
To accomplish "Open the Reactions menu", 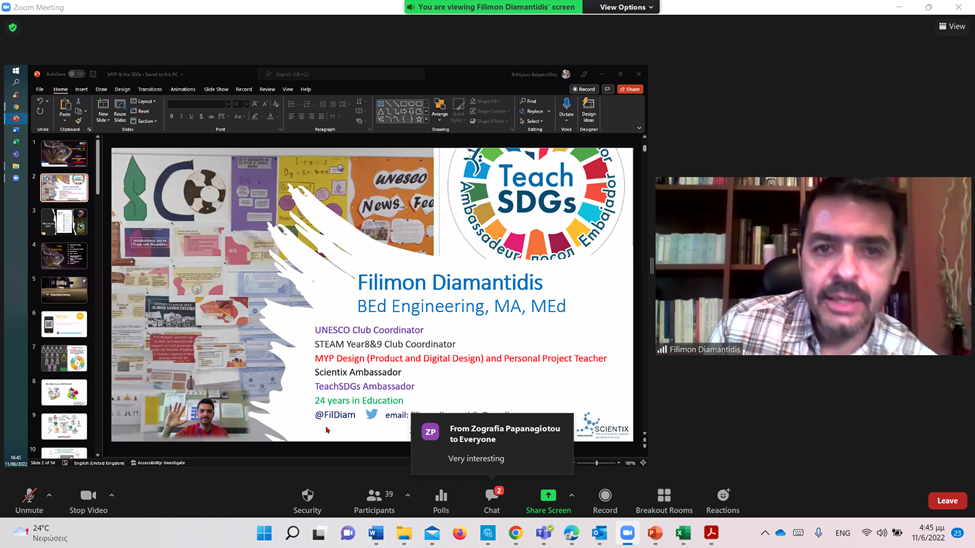I will [723, 501].
